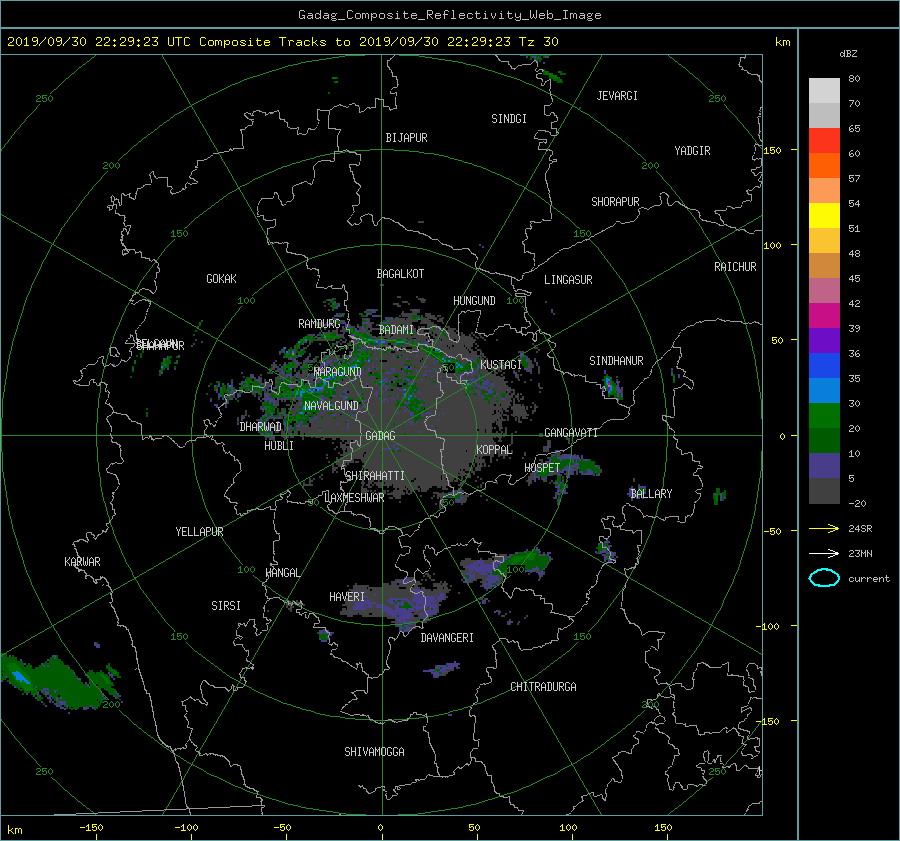The image size is (900, 841).
Task: Select the magenta 39 dBZ color swatch
Action: click(x=824, y=315)
